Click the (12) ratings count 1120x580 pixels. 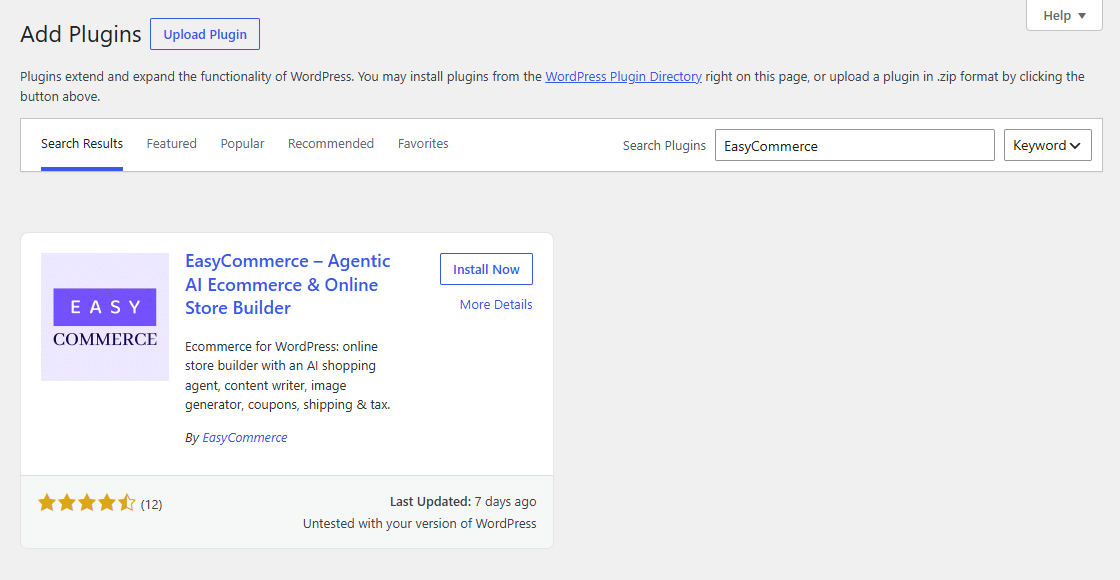(151, 504)
